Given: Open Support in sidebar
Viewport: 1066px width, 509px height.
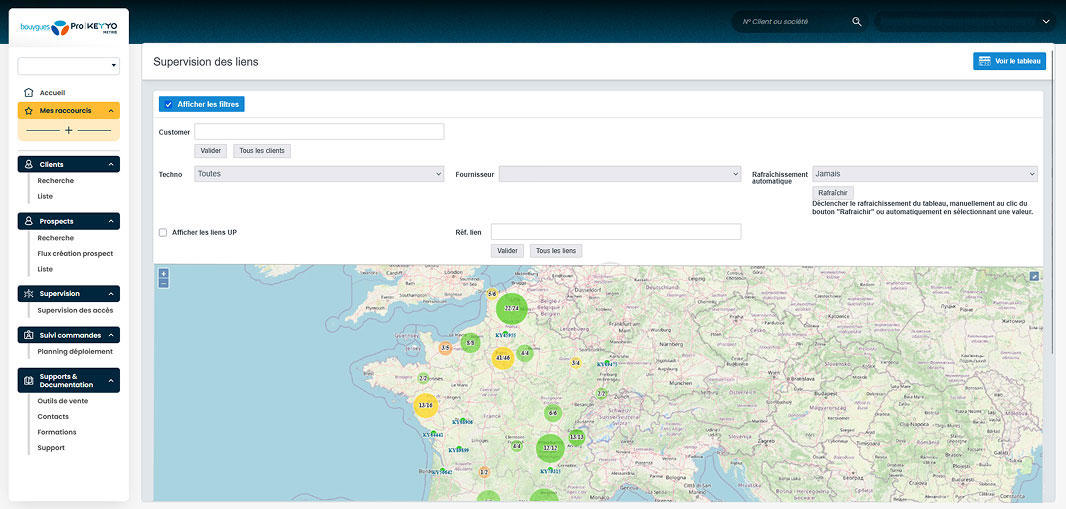Looking at the screenshot, I should 51,448.
